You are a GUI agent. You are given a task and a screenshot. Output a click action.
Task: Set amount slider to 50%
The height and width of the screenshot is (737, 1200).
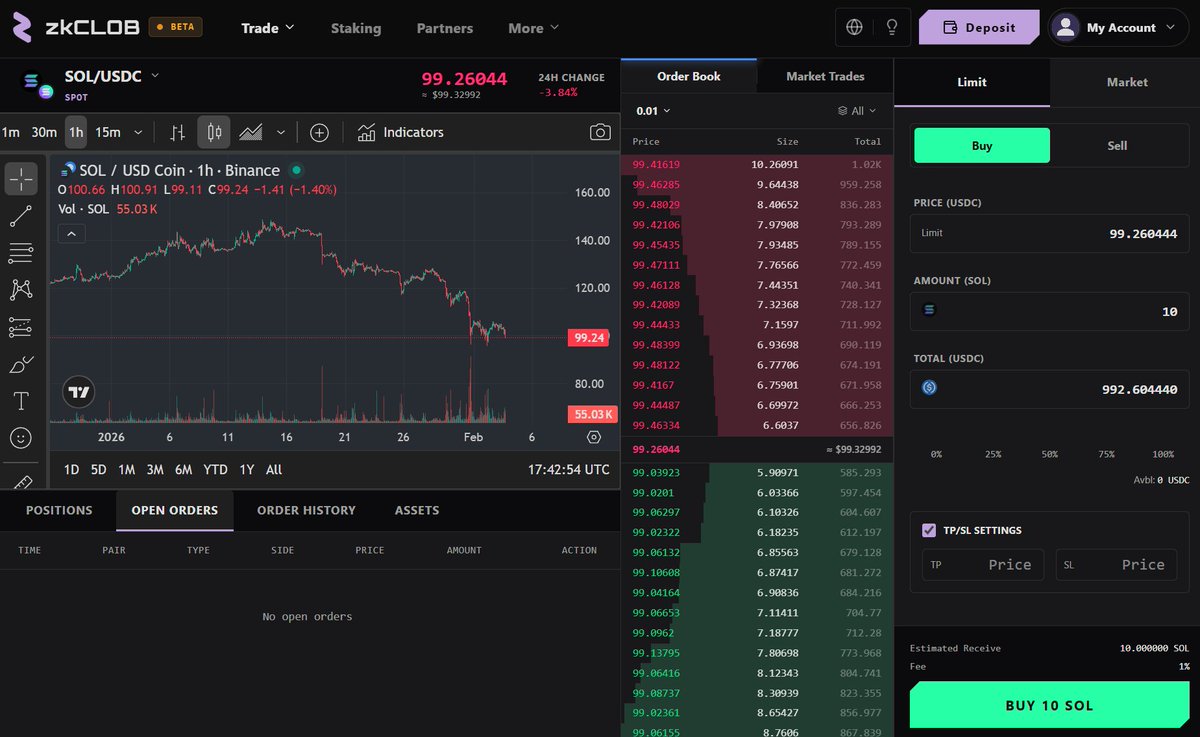pos(1049,454)
